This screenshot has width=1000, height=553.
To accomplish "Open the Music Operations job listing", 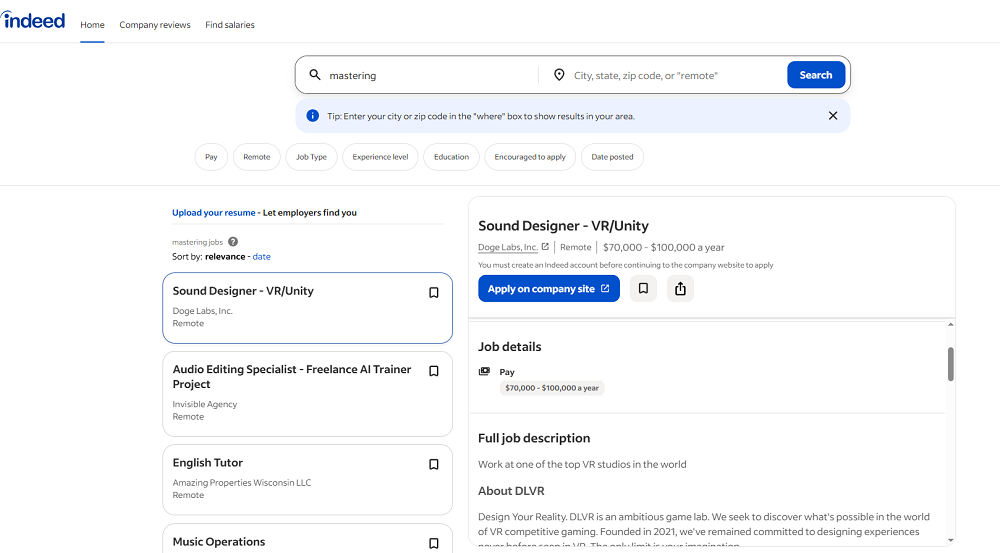I will click(x=307, y=538).
